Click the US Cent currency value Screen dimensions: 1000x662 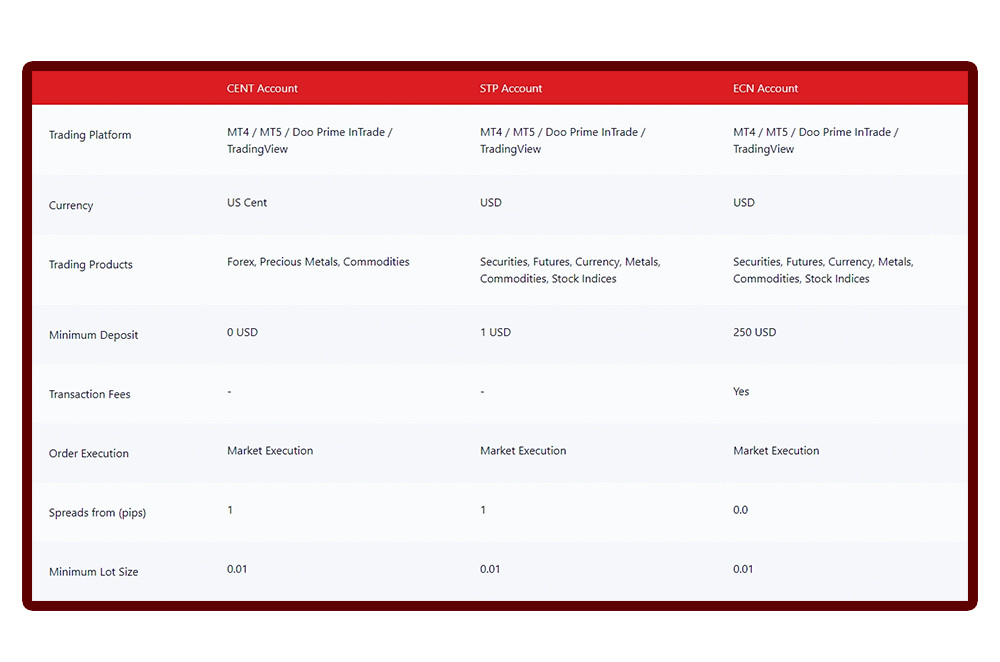tap(247, 203)
